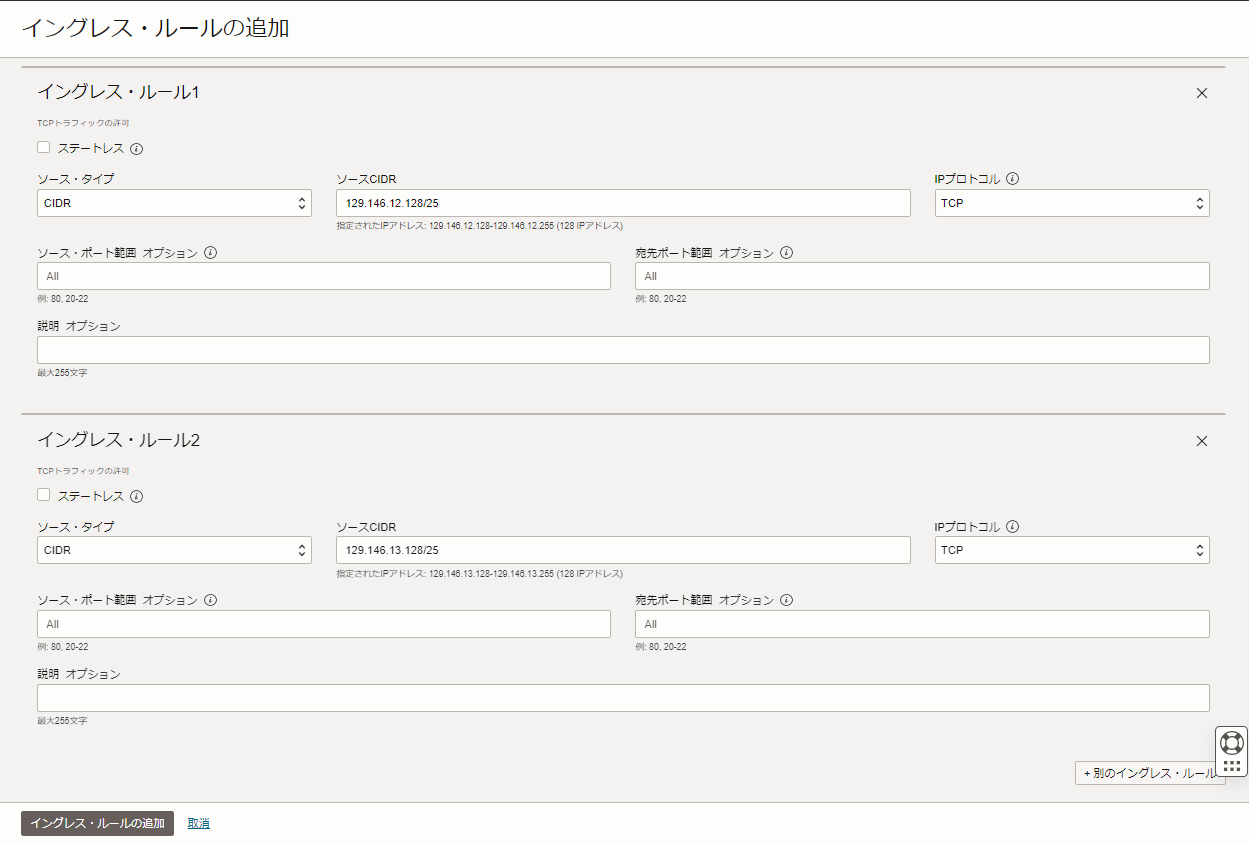
Task: Click info icon for 宛先ポート範囲 in rule 2
Action: 786,600
